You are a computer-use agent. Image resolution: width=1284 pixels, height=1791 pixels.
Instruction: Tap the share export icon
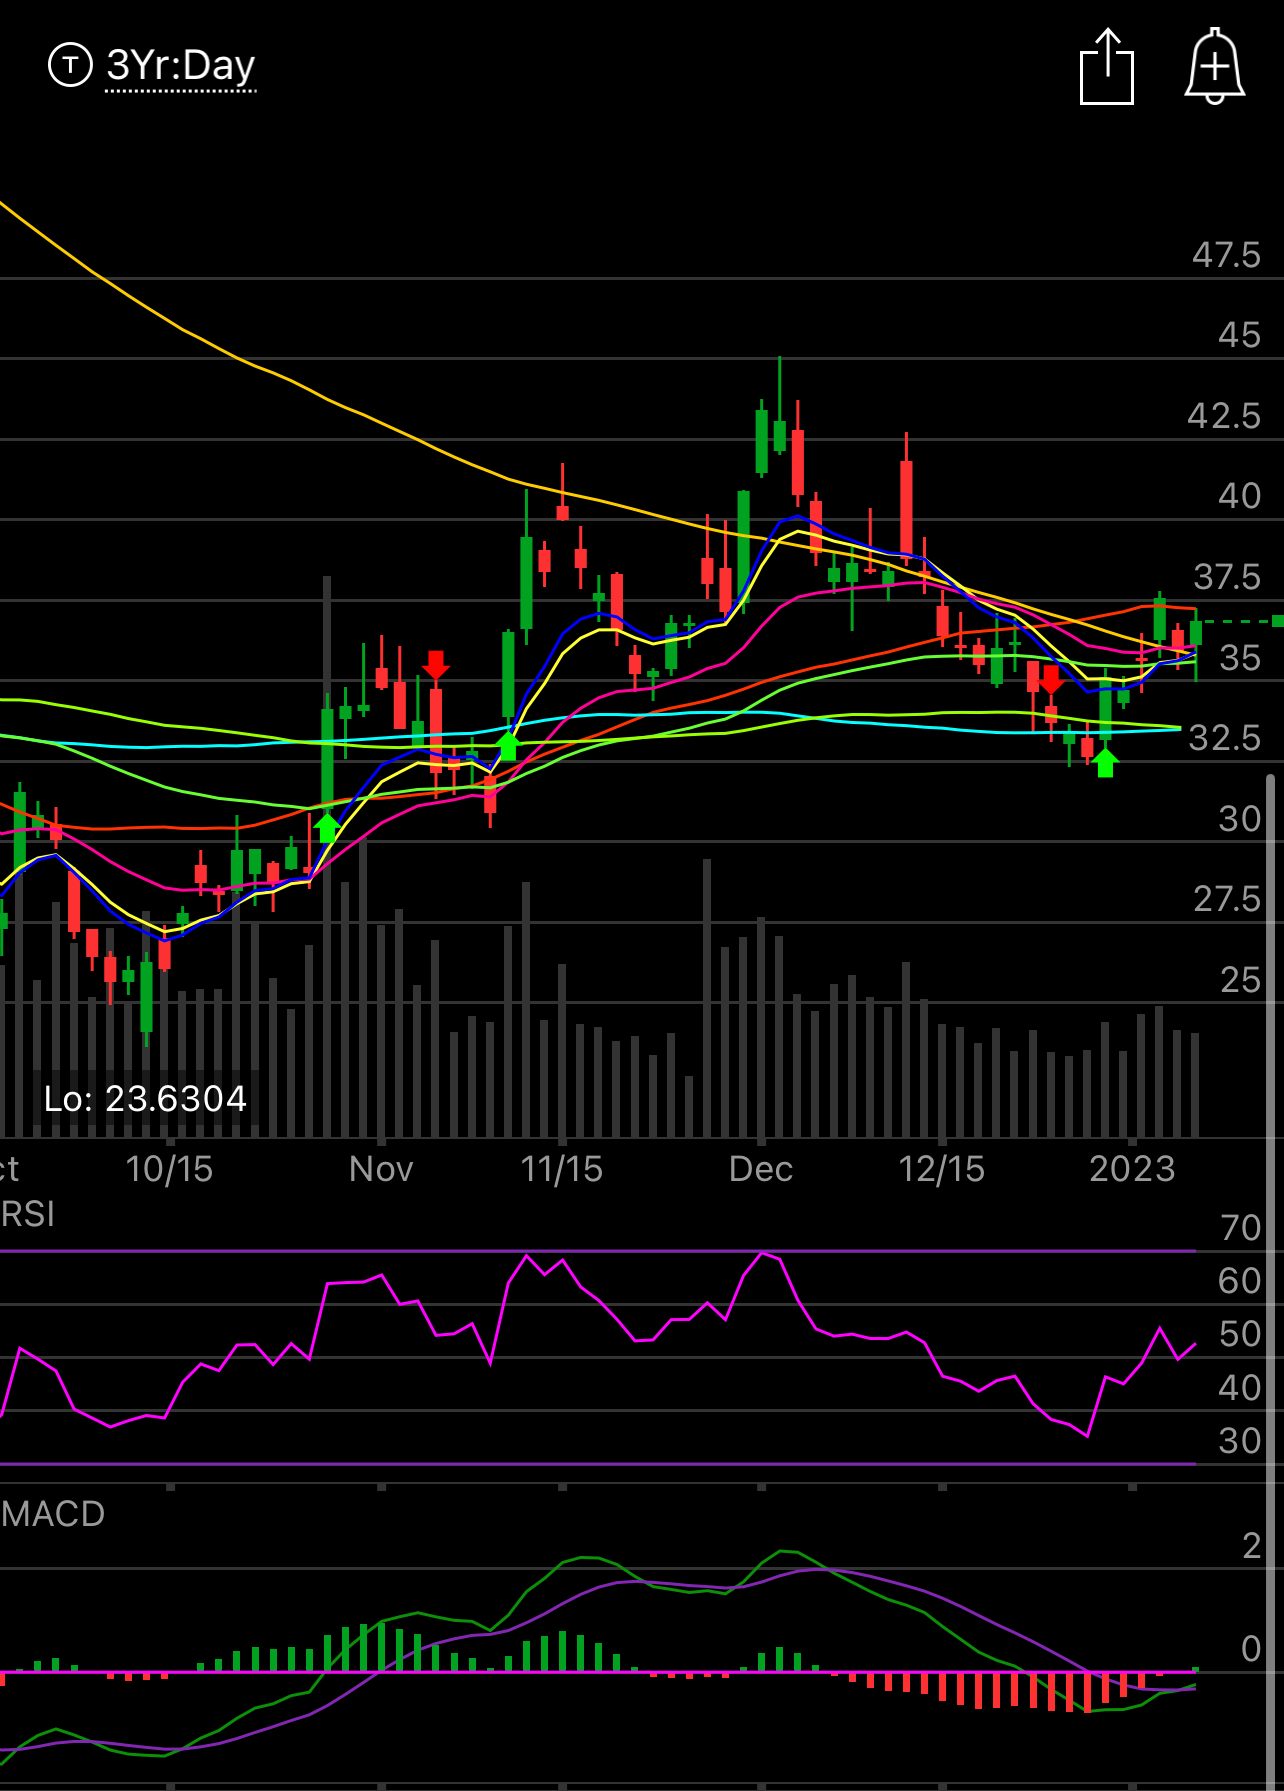[1107, 66]
